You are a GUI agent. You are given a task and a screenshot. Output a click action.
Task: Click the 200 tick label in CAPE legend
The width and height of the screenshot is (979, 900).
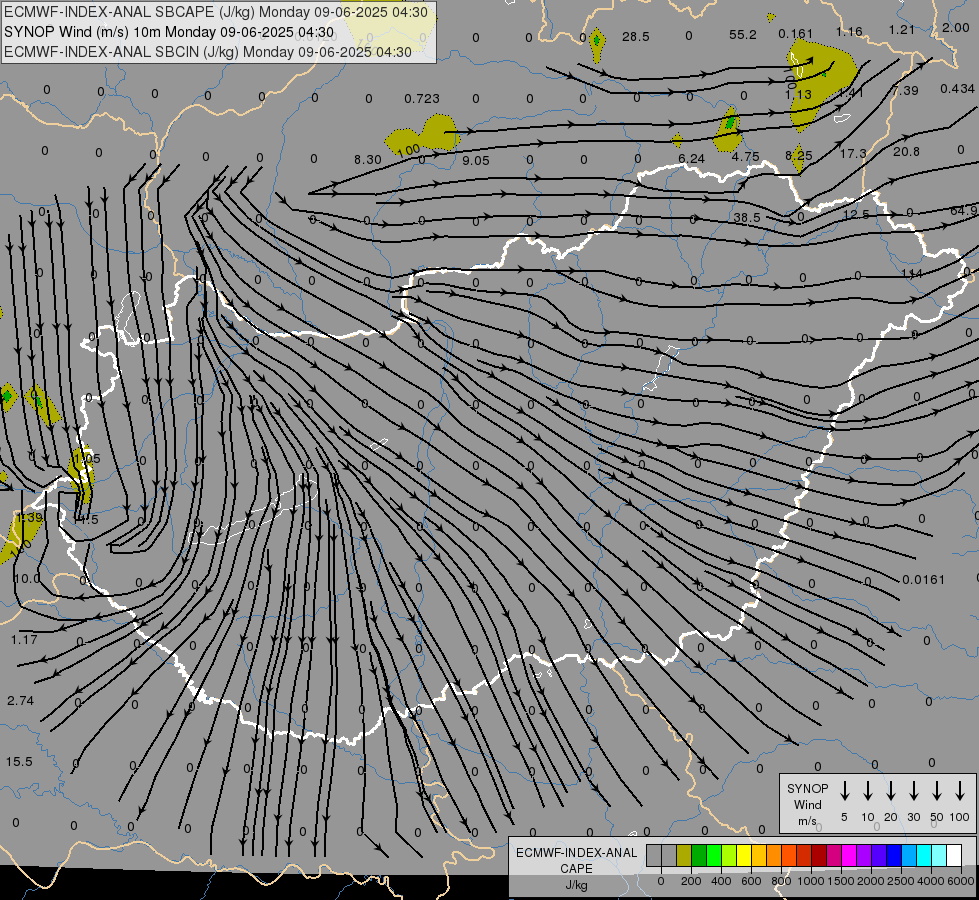(691, 881)
